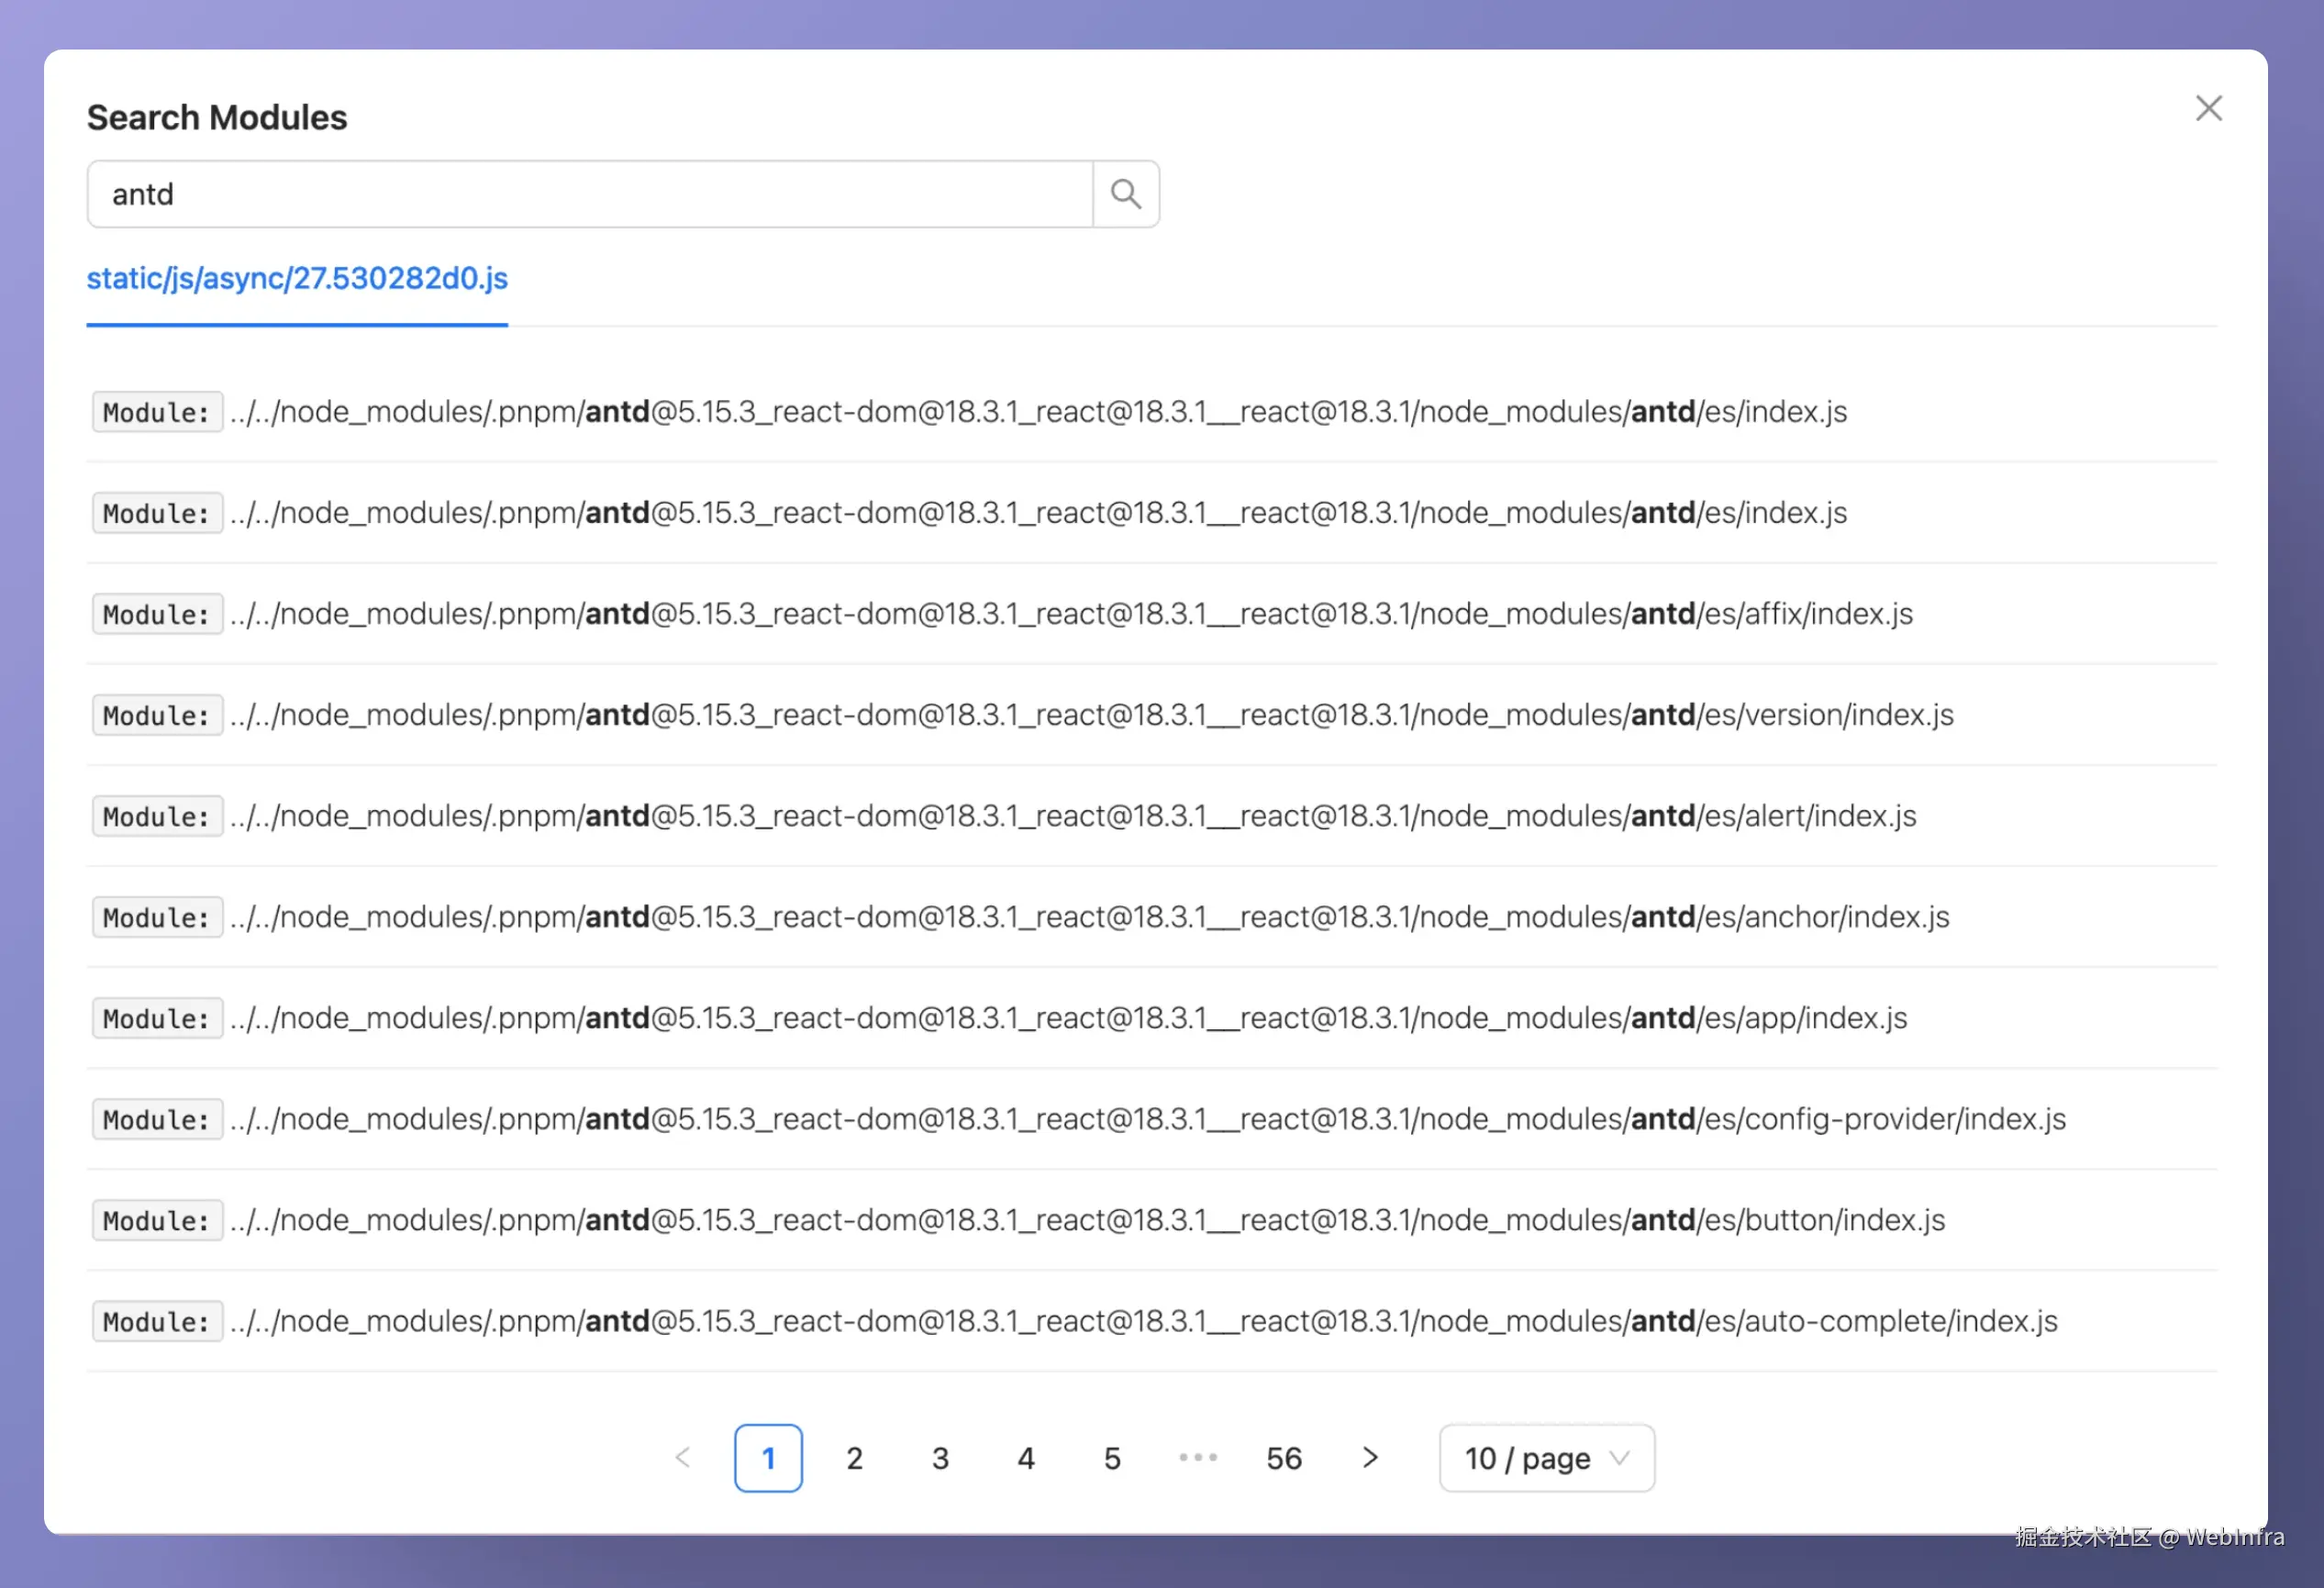Go to page 3
The width and height of the screenshot is (2324, 1588).
940,1458
